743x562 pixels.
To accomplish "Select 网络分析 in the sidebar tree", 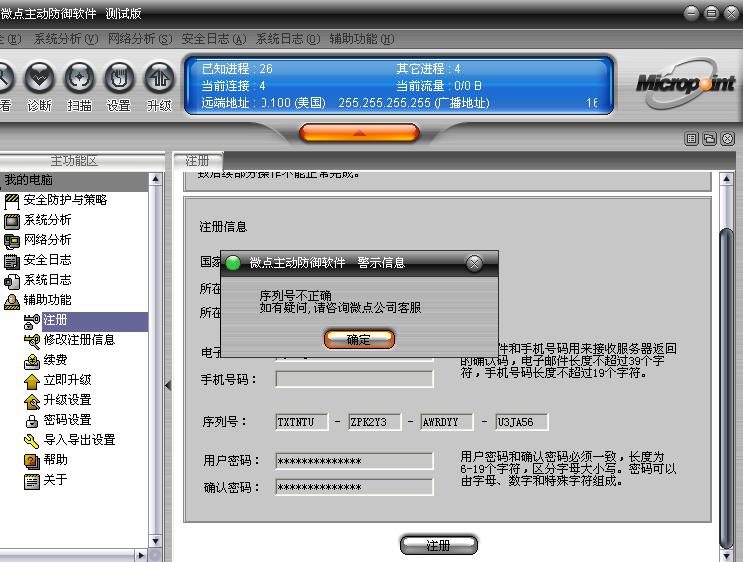I will click(47, 240).
